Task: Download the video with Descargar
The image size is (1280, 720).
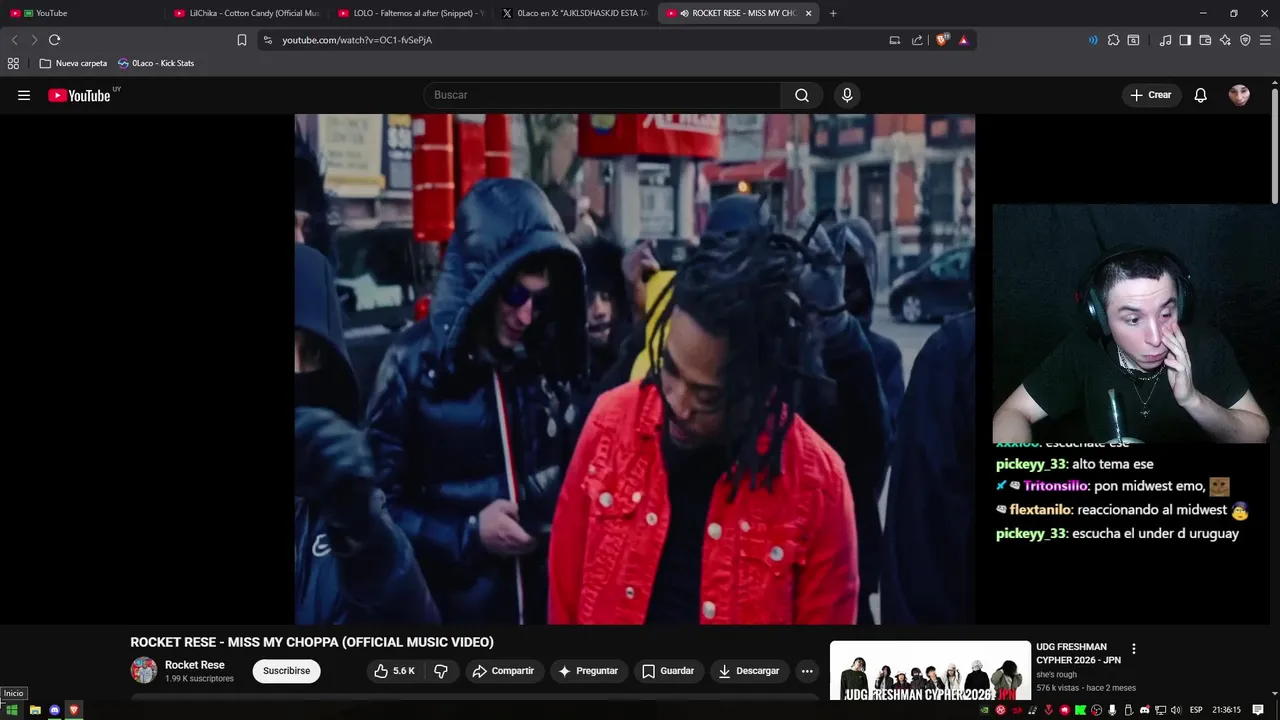Action: [x=748, y=671]
